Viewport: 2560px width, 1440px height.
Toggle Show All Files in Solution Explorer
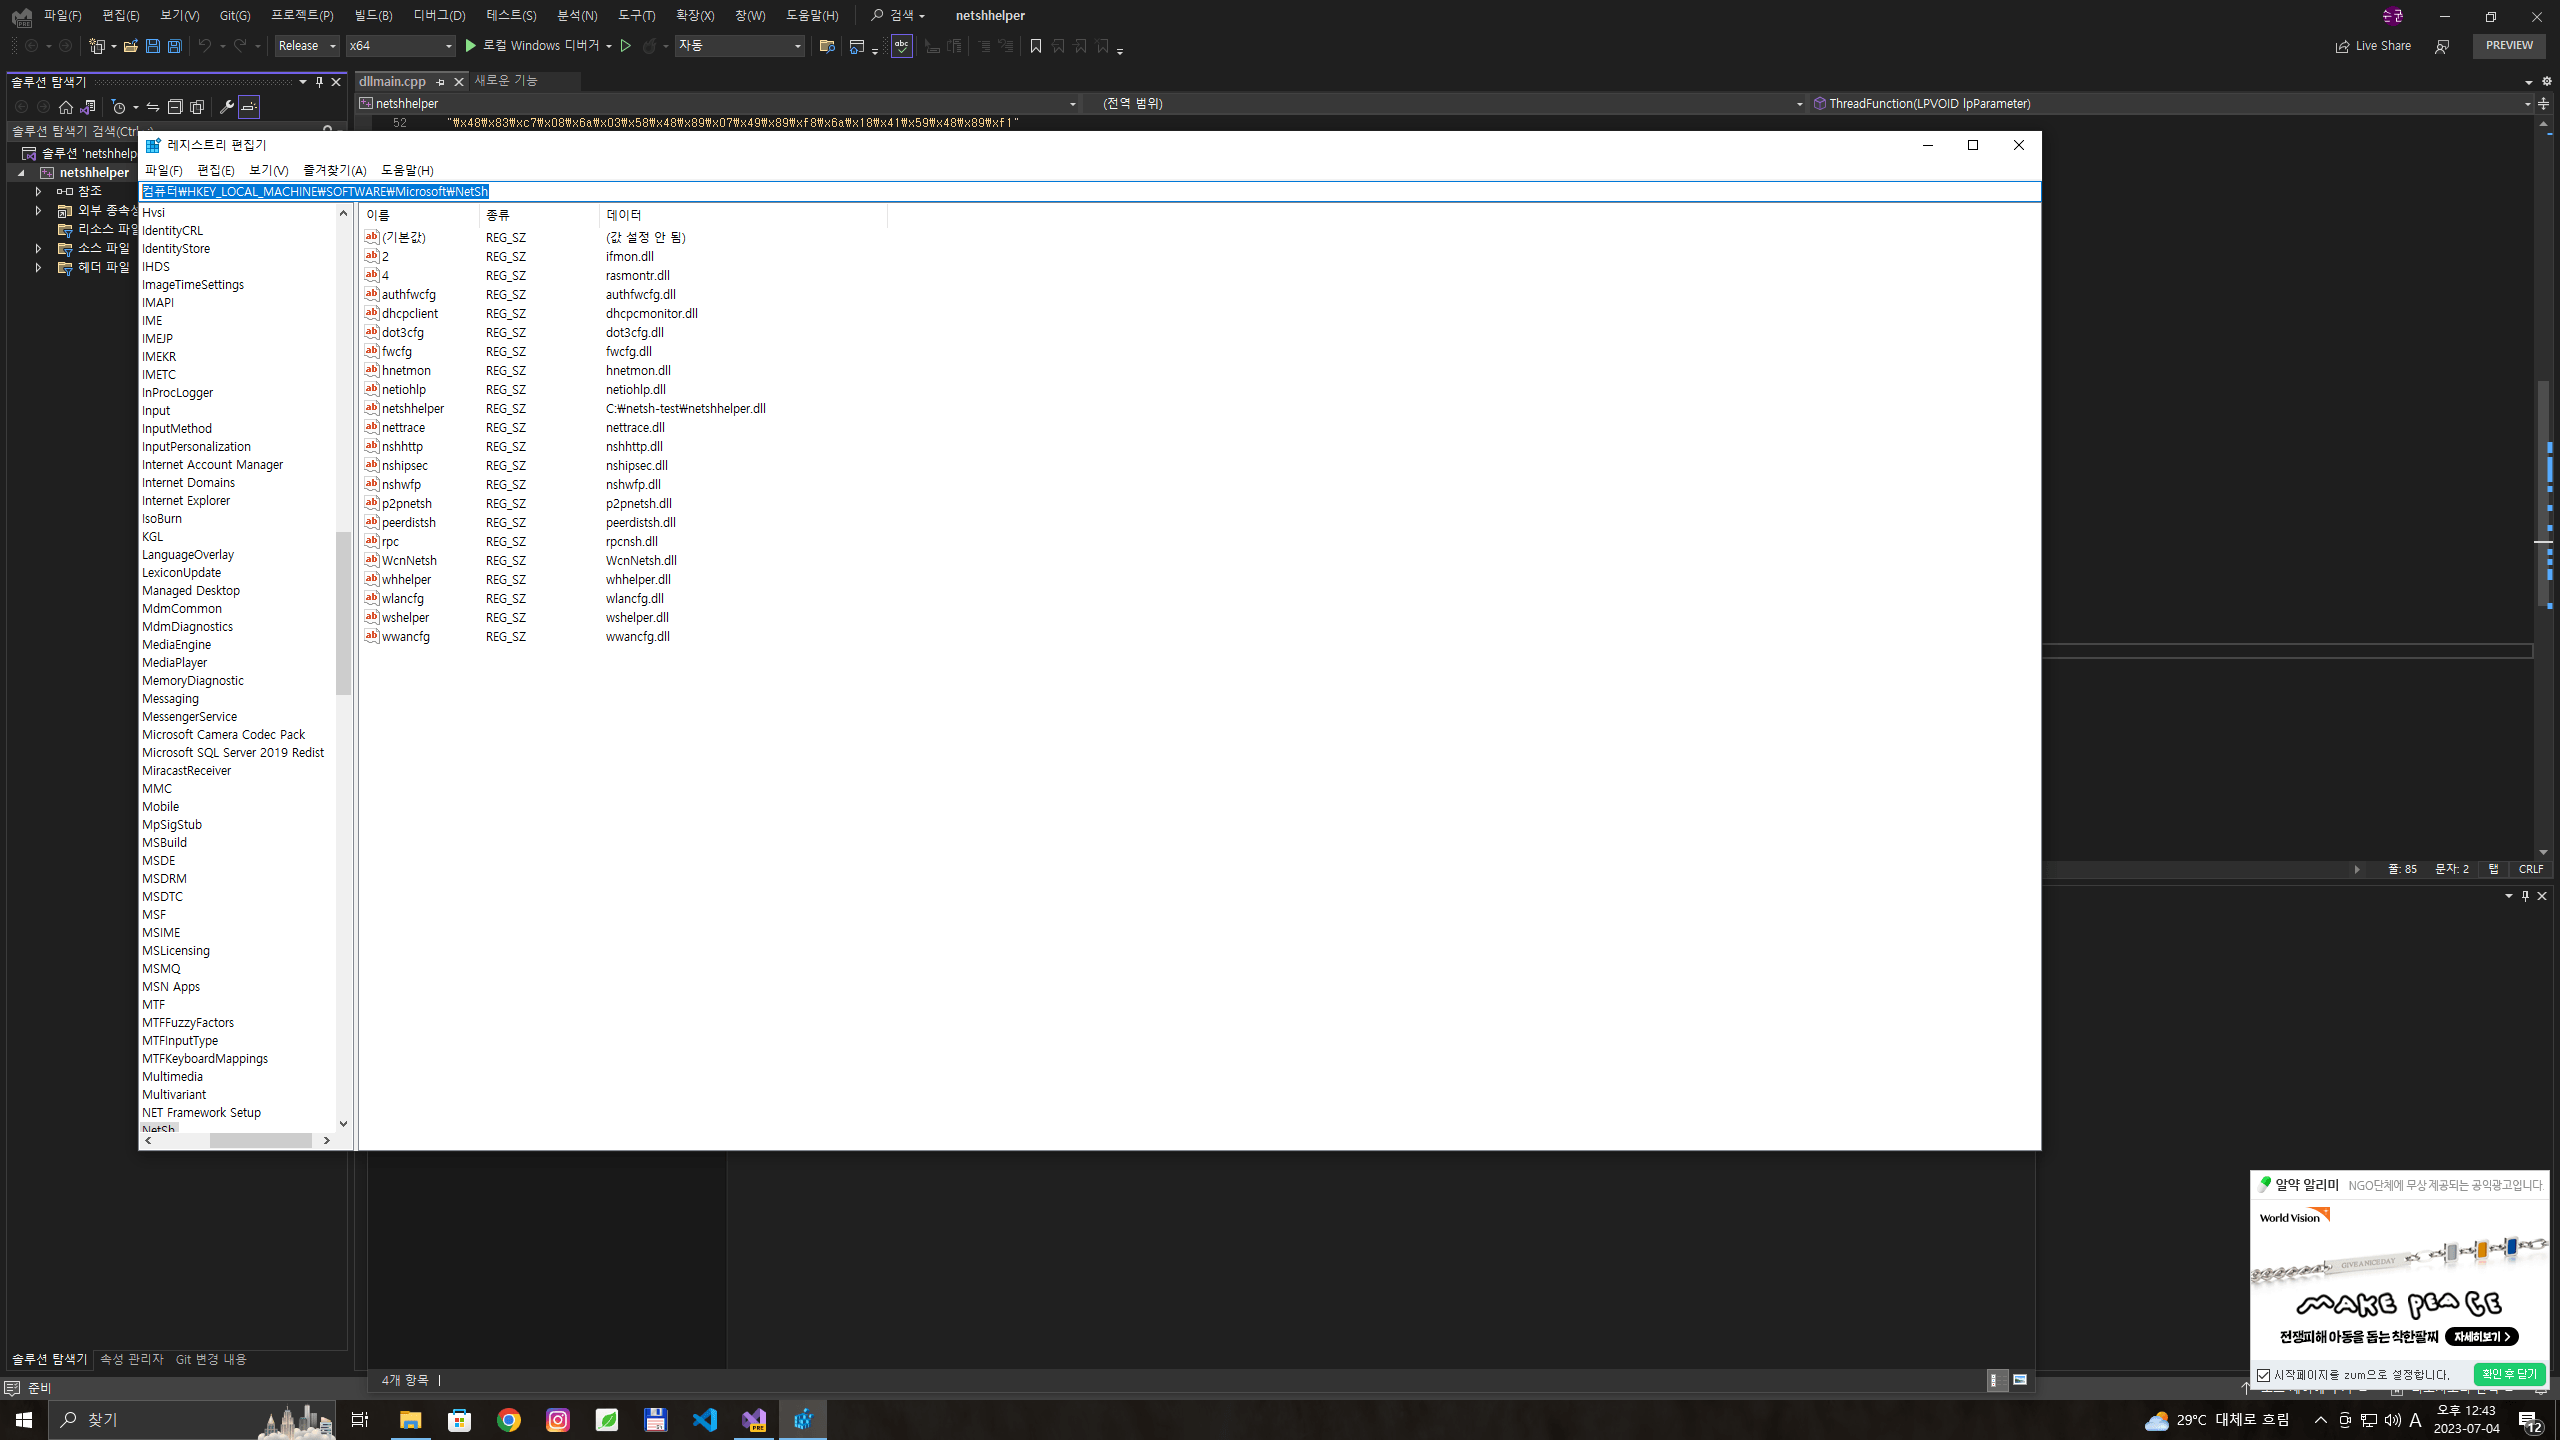(x=197, y=107)
